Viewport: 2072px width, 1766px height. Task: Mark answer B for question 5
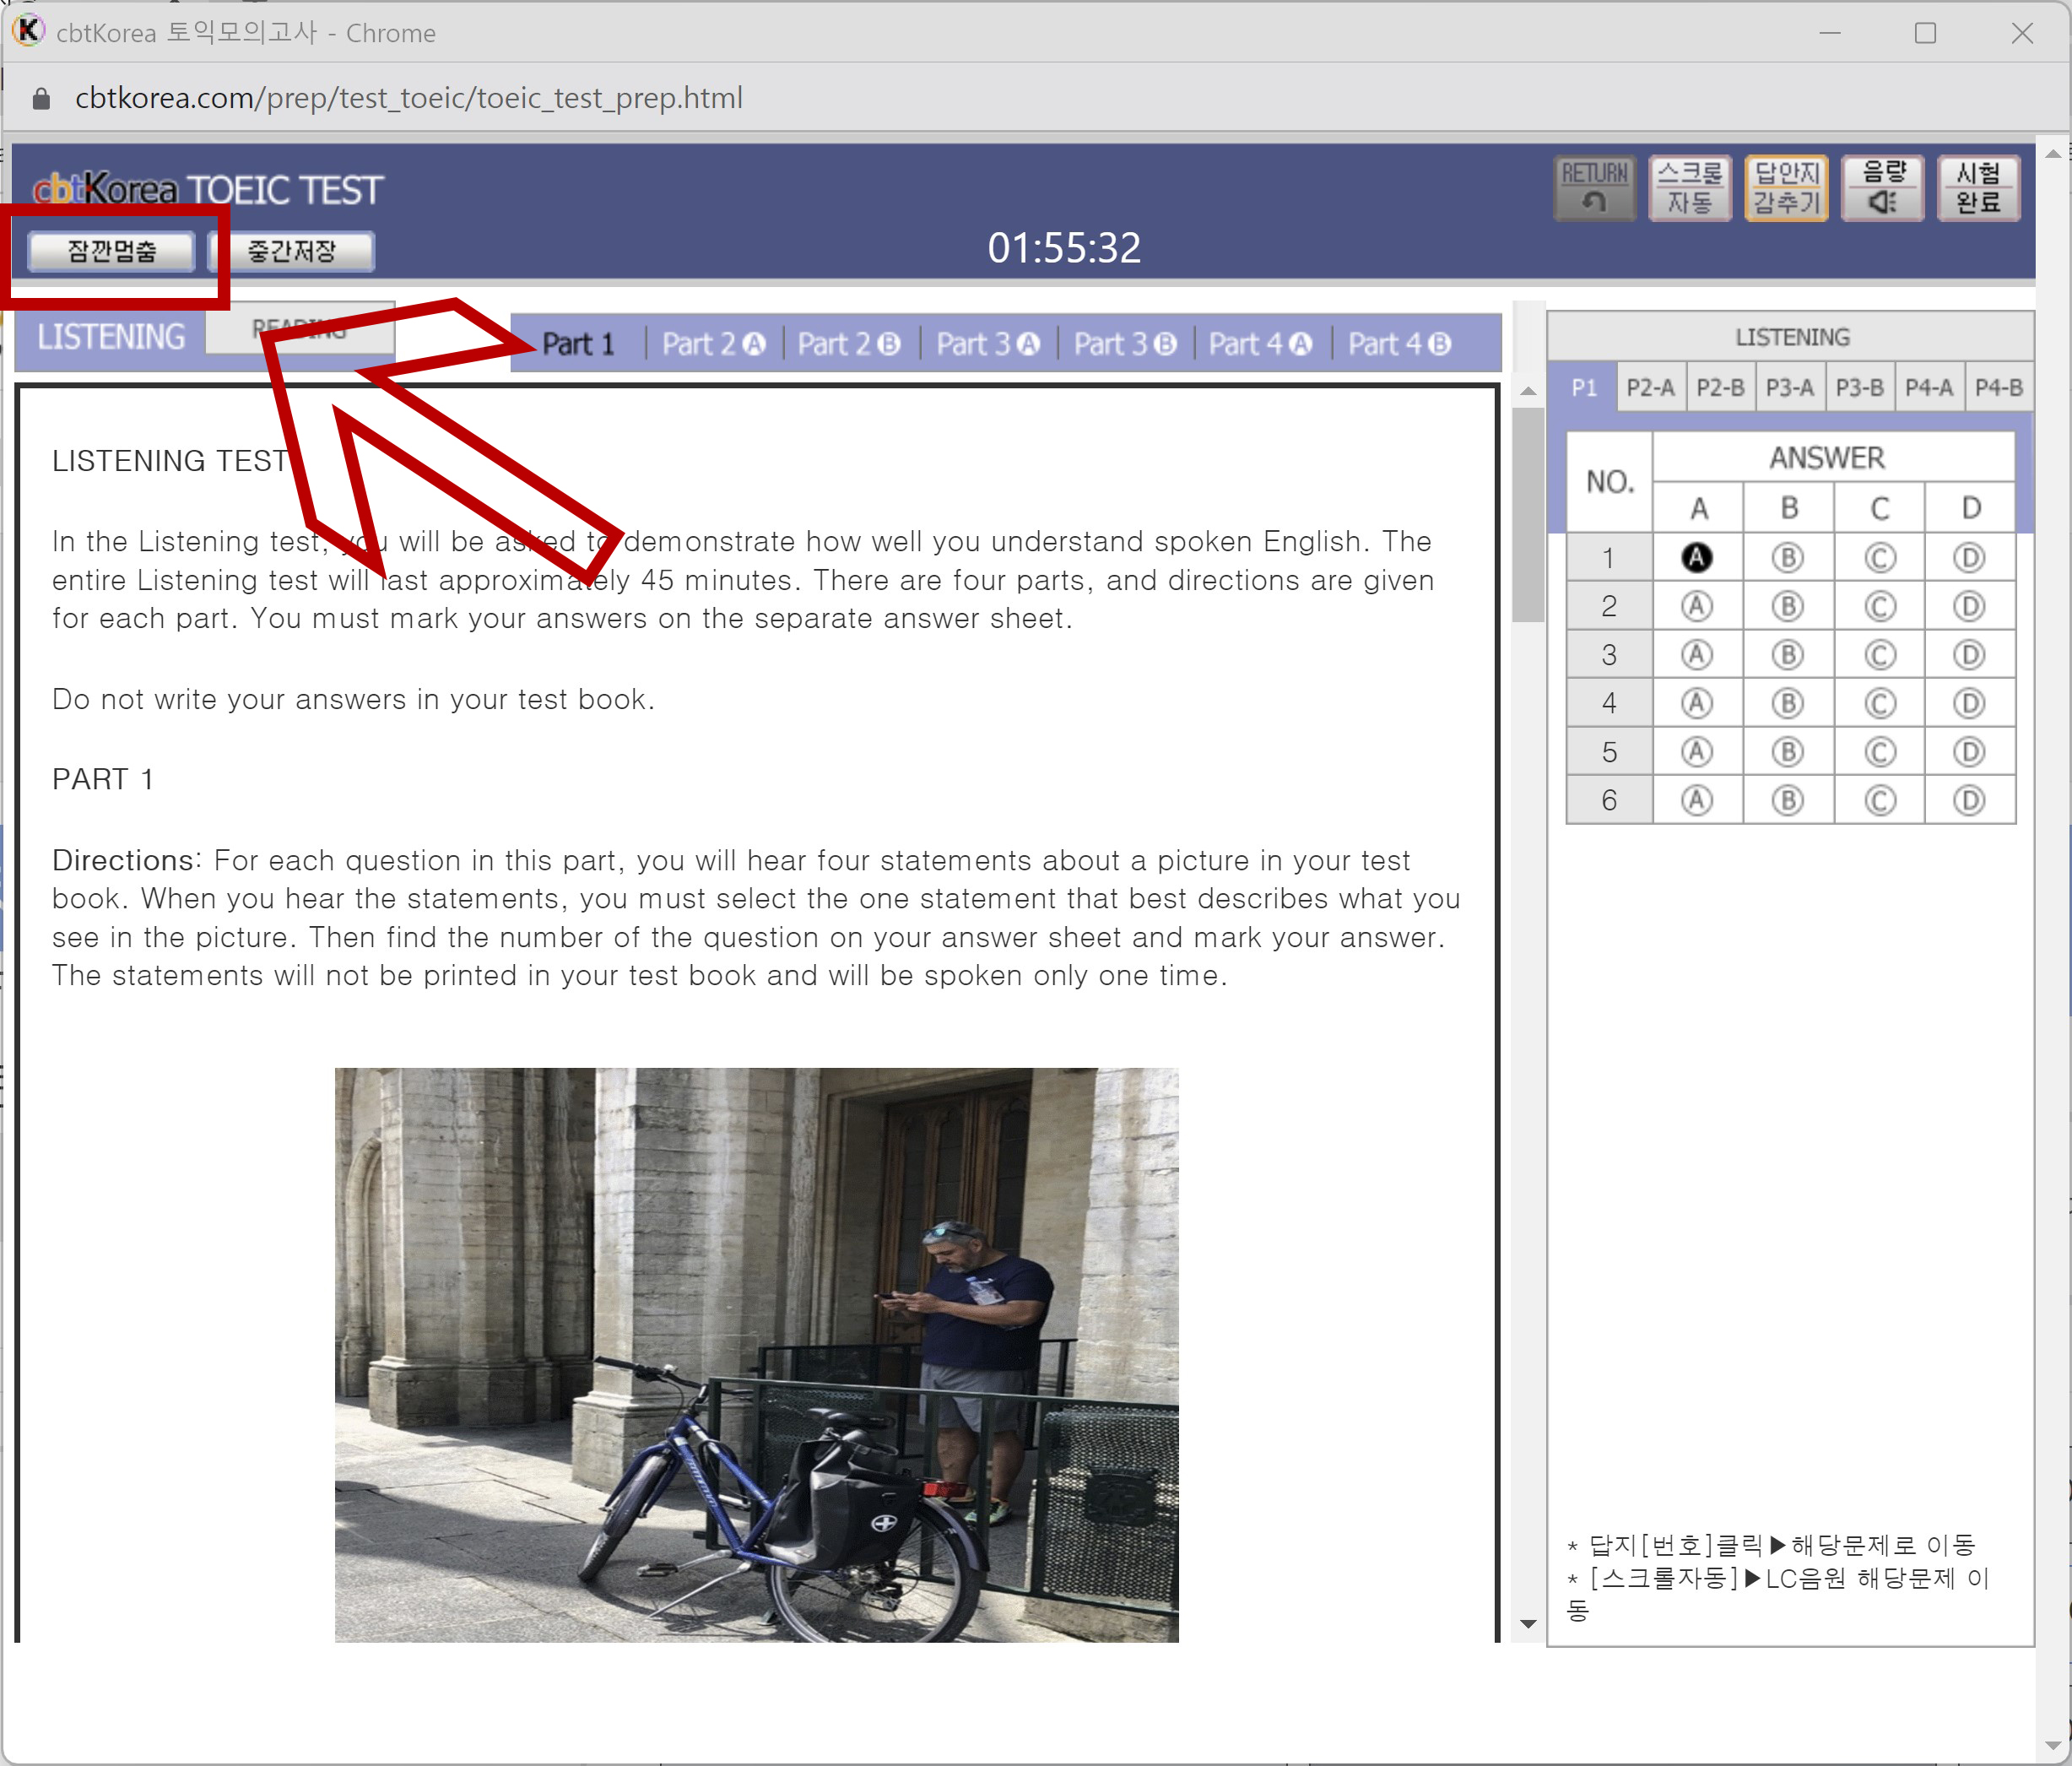pos(1788,752)
